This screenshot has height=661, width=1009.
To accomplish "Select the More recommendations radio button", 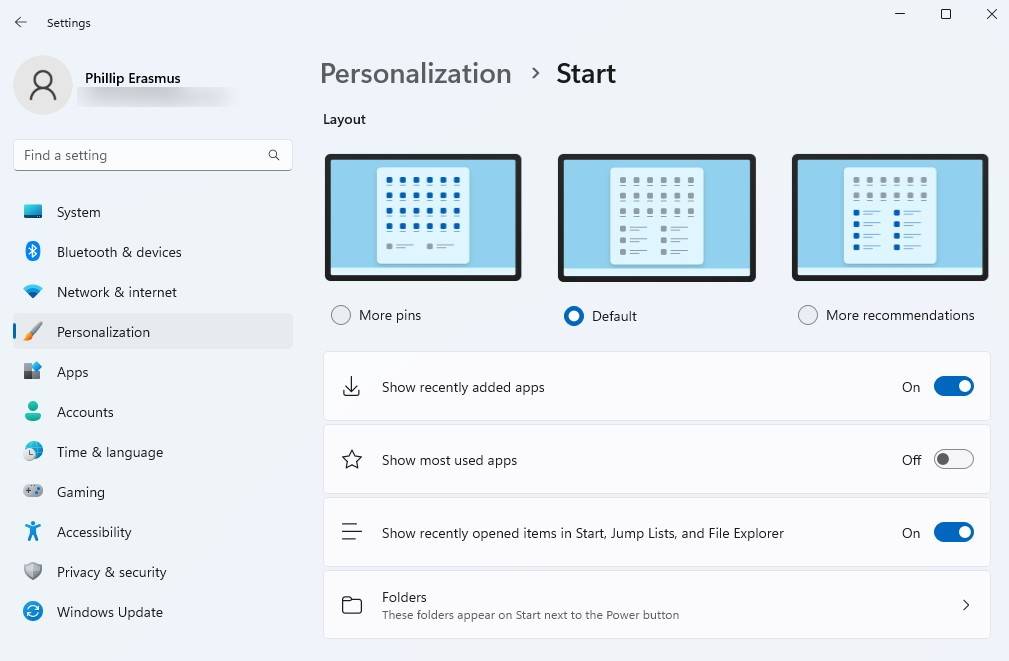I will tap(808, 315).
